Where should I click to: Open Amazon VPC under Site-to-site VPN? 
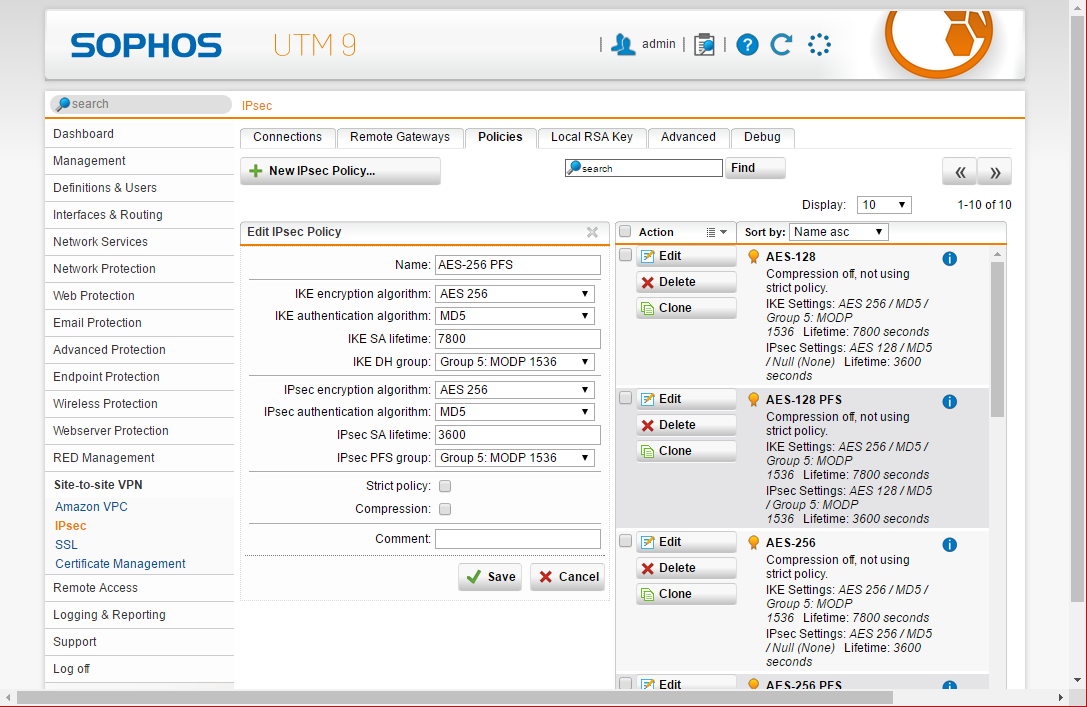pyautogui.click(x=92, y=507)
